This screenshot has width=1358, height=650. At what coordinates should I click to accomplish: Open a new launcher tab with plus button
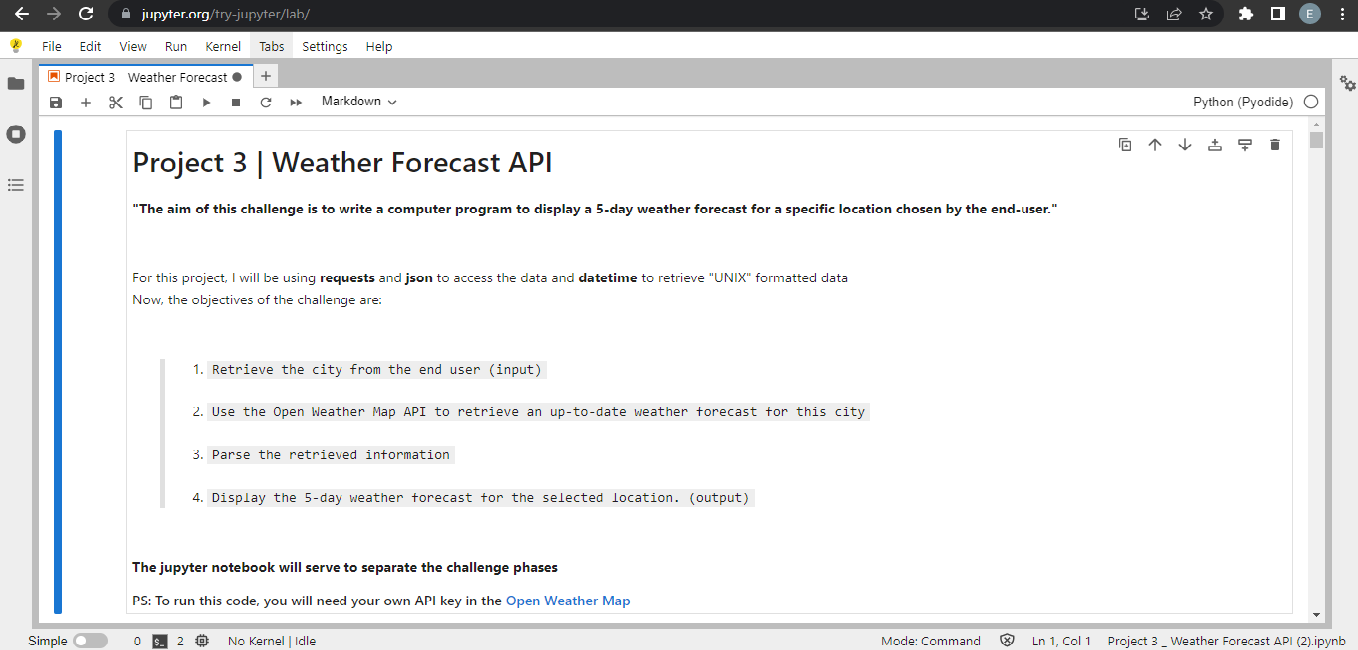pos(265,75)
